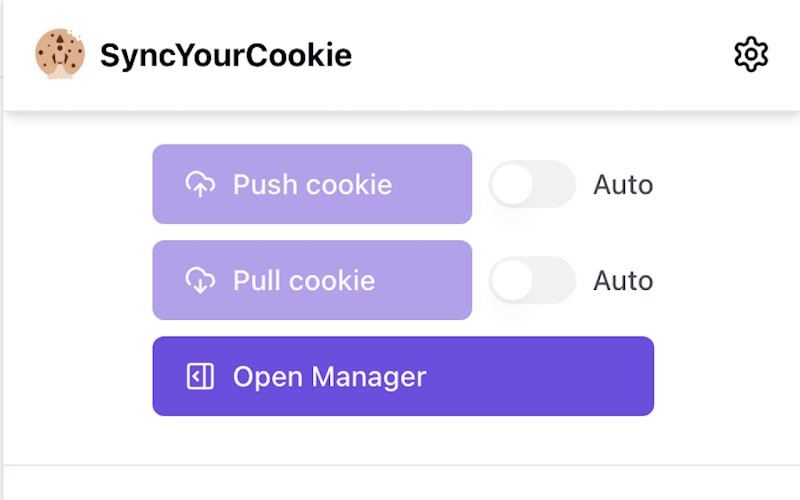Click the "Push cookie" text label
The width and height of the screenshot is (800, 500).
312,185
